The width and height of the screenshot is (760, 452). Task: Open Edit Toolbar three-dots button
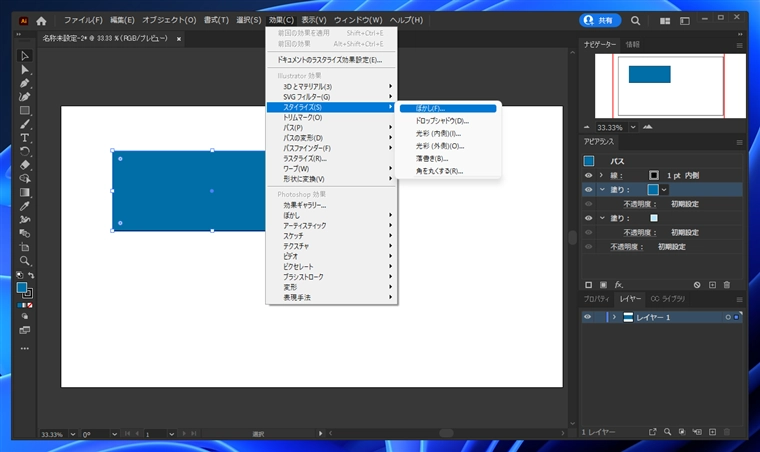click(x=24, y=348)
